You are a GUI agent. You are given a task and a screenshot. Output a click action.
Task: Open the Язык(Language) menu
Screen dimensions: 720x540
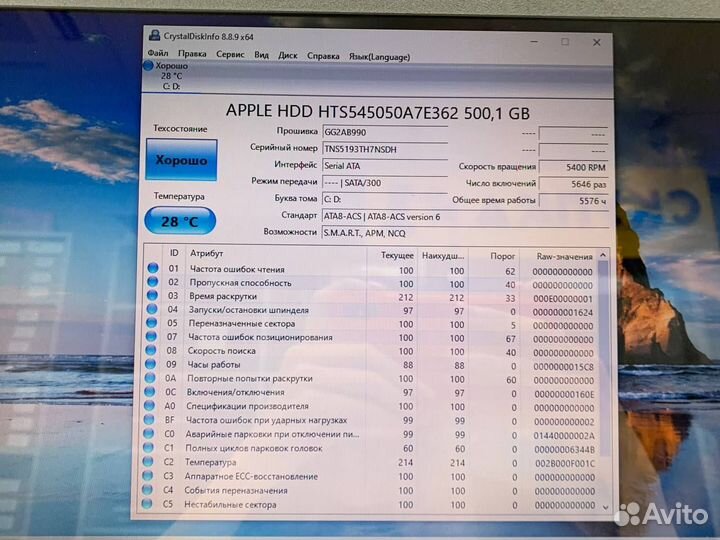[379, 57]
